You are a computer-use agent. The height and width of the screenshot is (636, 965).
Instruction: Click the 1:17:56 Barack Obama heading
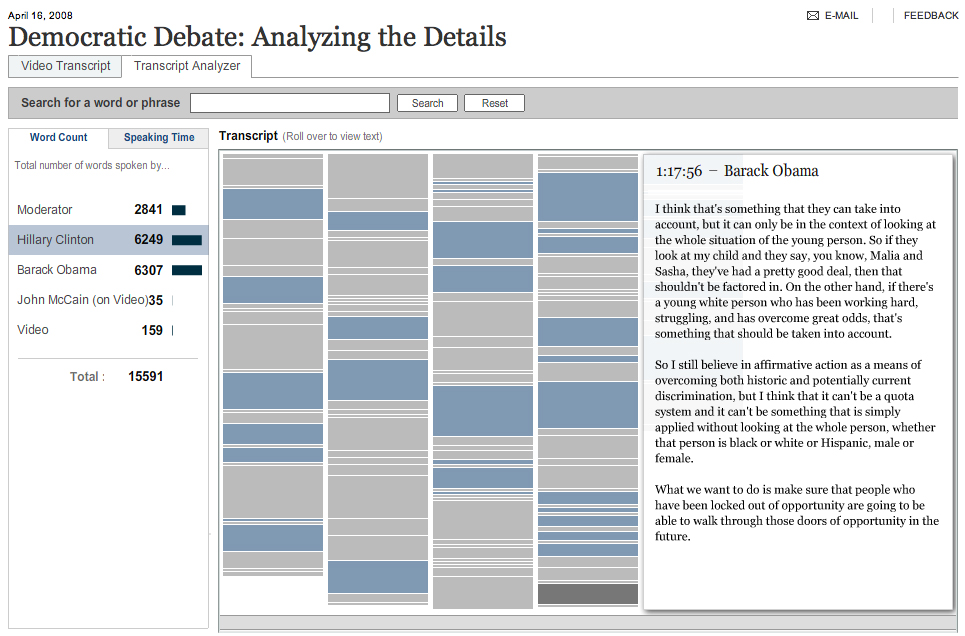pos(737,171)
